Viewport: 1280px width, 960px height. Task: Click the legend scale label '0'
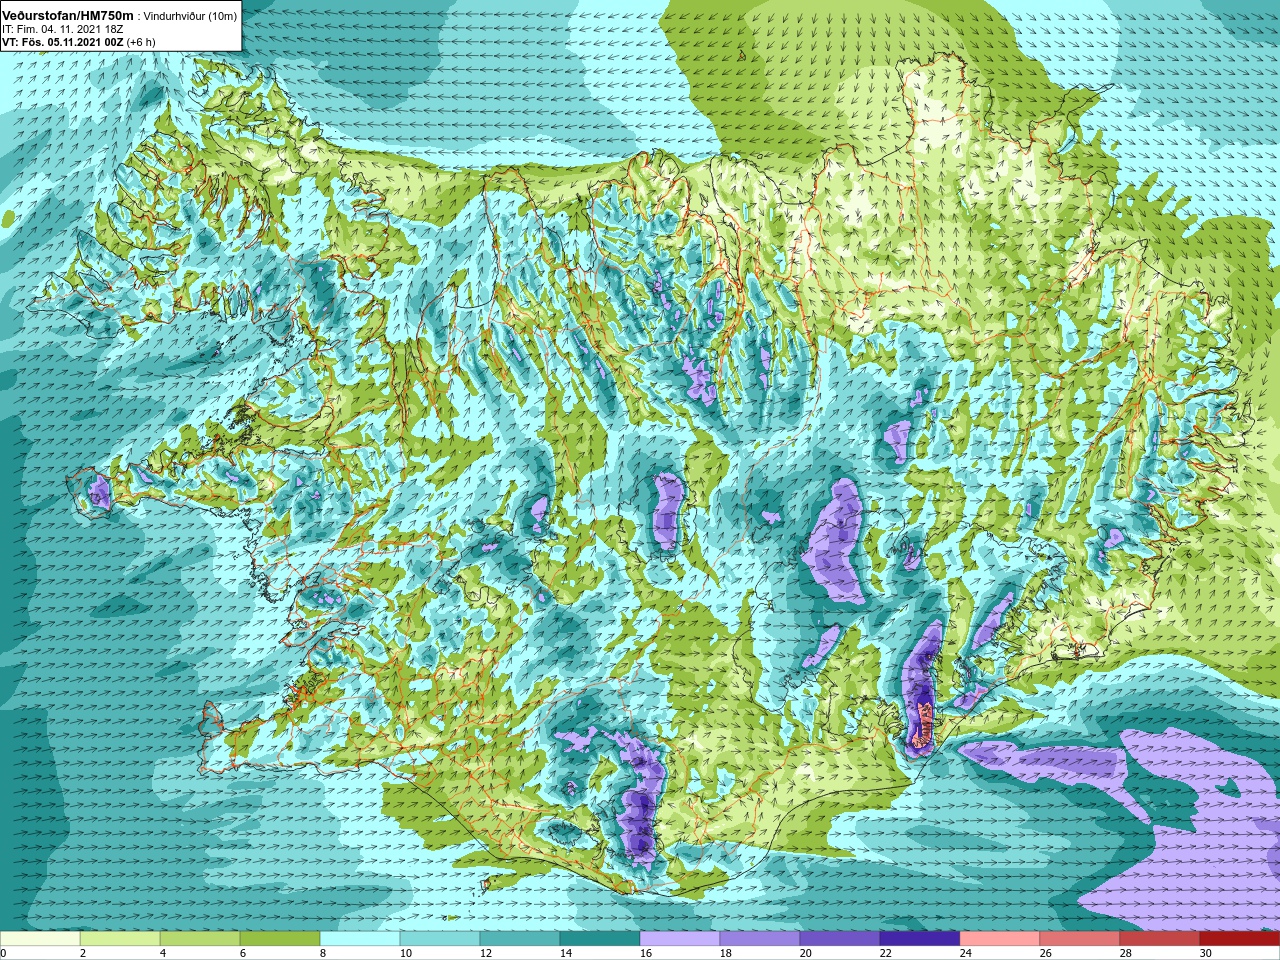(4, 953)
